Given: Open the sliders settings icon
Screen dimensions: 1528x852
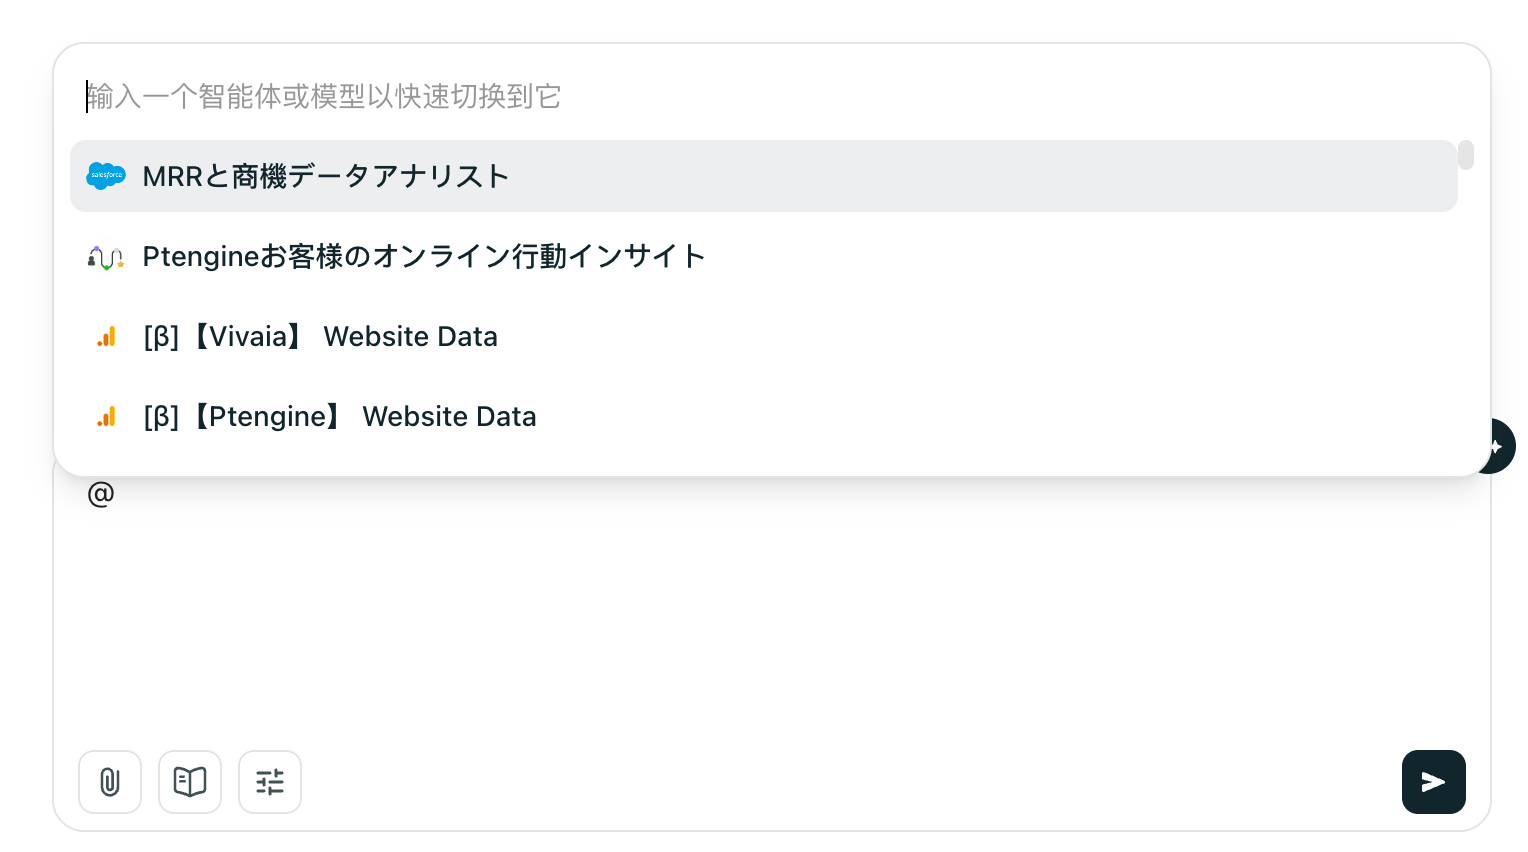Looking at the screenshot, I should tap(270, 782).
